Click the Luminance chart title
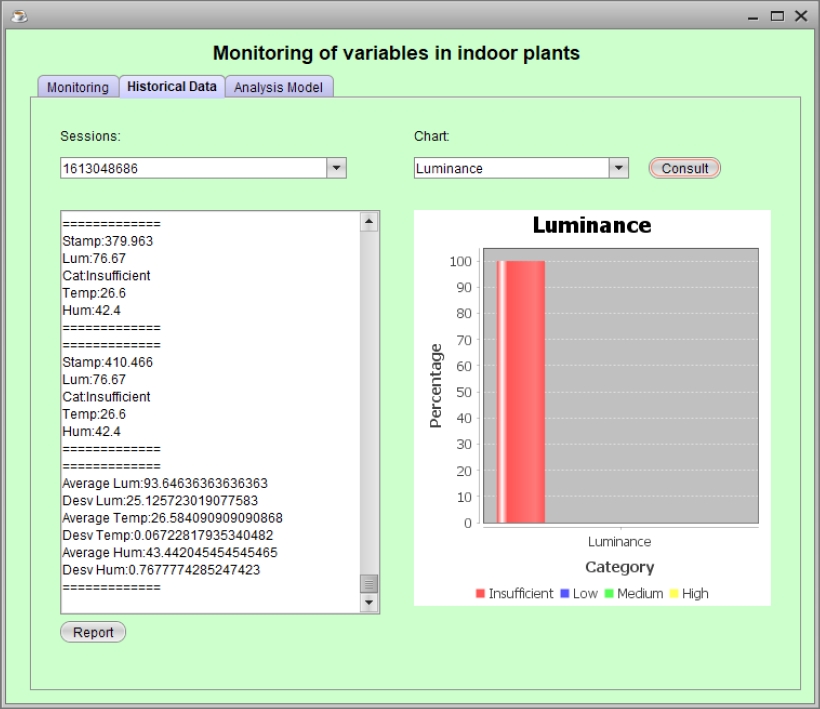The width and height of the screenshot is (820, 709). 591,225
